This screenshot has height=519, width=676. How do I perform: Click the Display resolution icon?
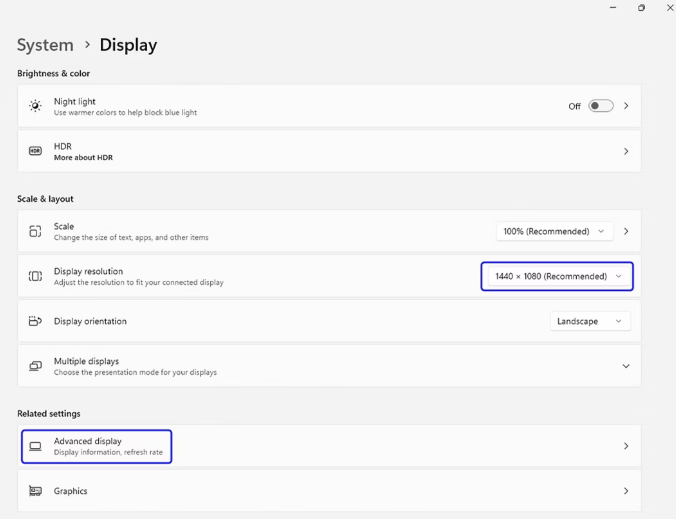(35, 276)
